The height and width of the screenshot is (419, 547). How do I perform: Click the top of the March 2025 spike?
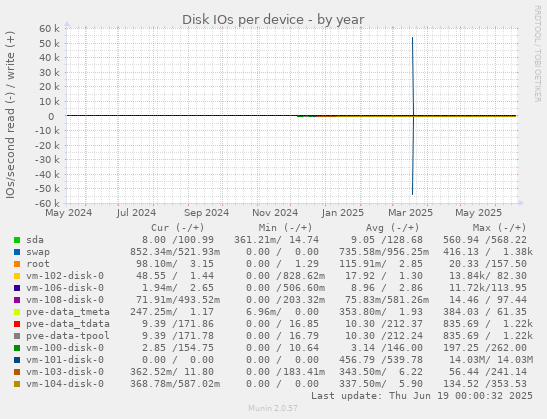click(412, 38)
